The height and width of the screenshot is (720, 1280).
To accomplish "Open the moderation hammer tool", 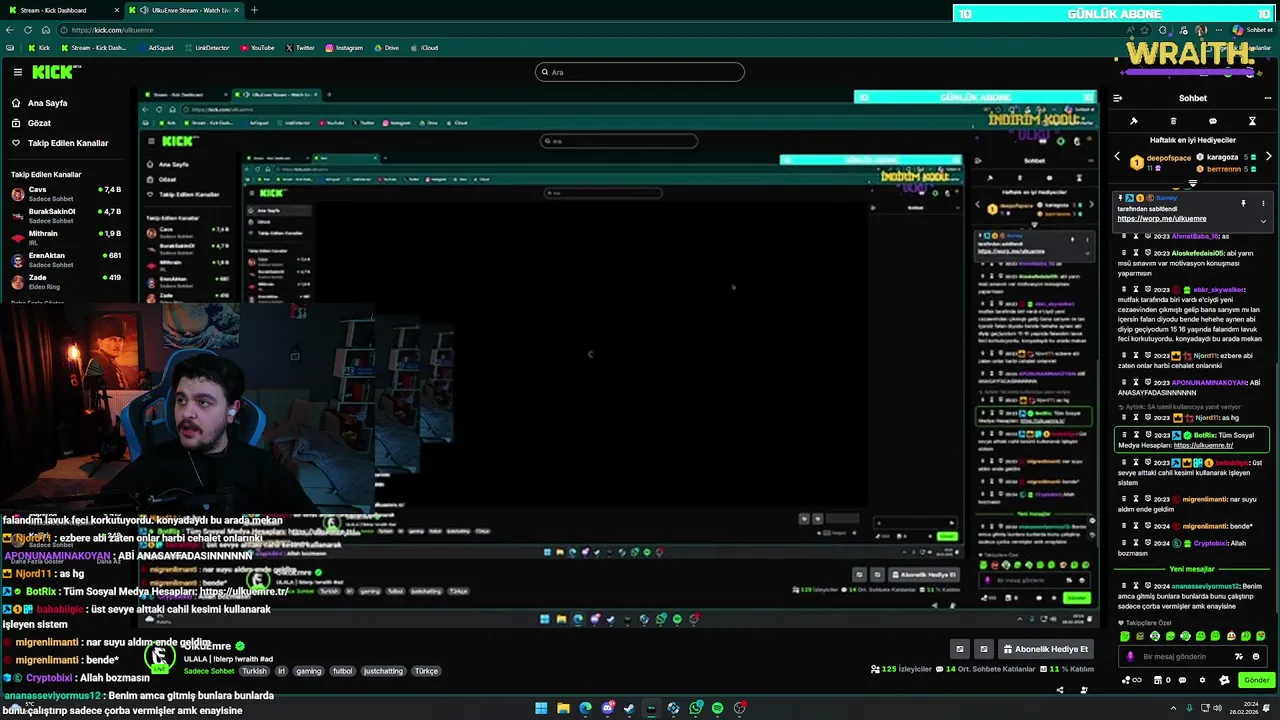I will tap(1134, 121).
